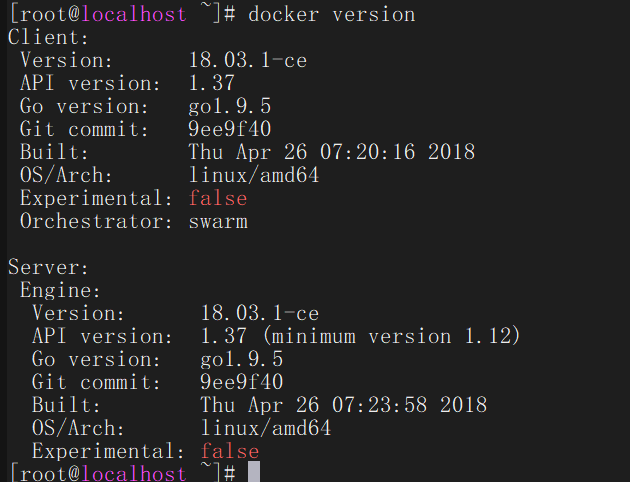
Task: Click the Server Git commit hash 9ee9f40
Action: pyautogui.click(x=241, y=382)
